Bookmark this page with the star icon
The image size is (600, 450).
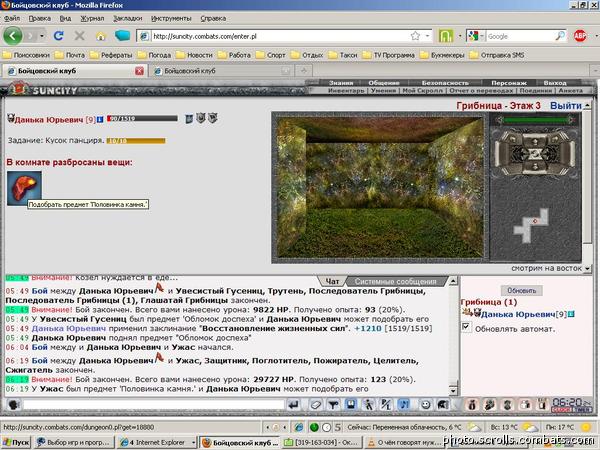(415, 36)
